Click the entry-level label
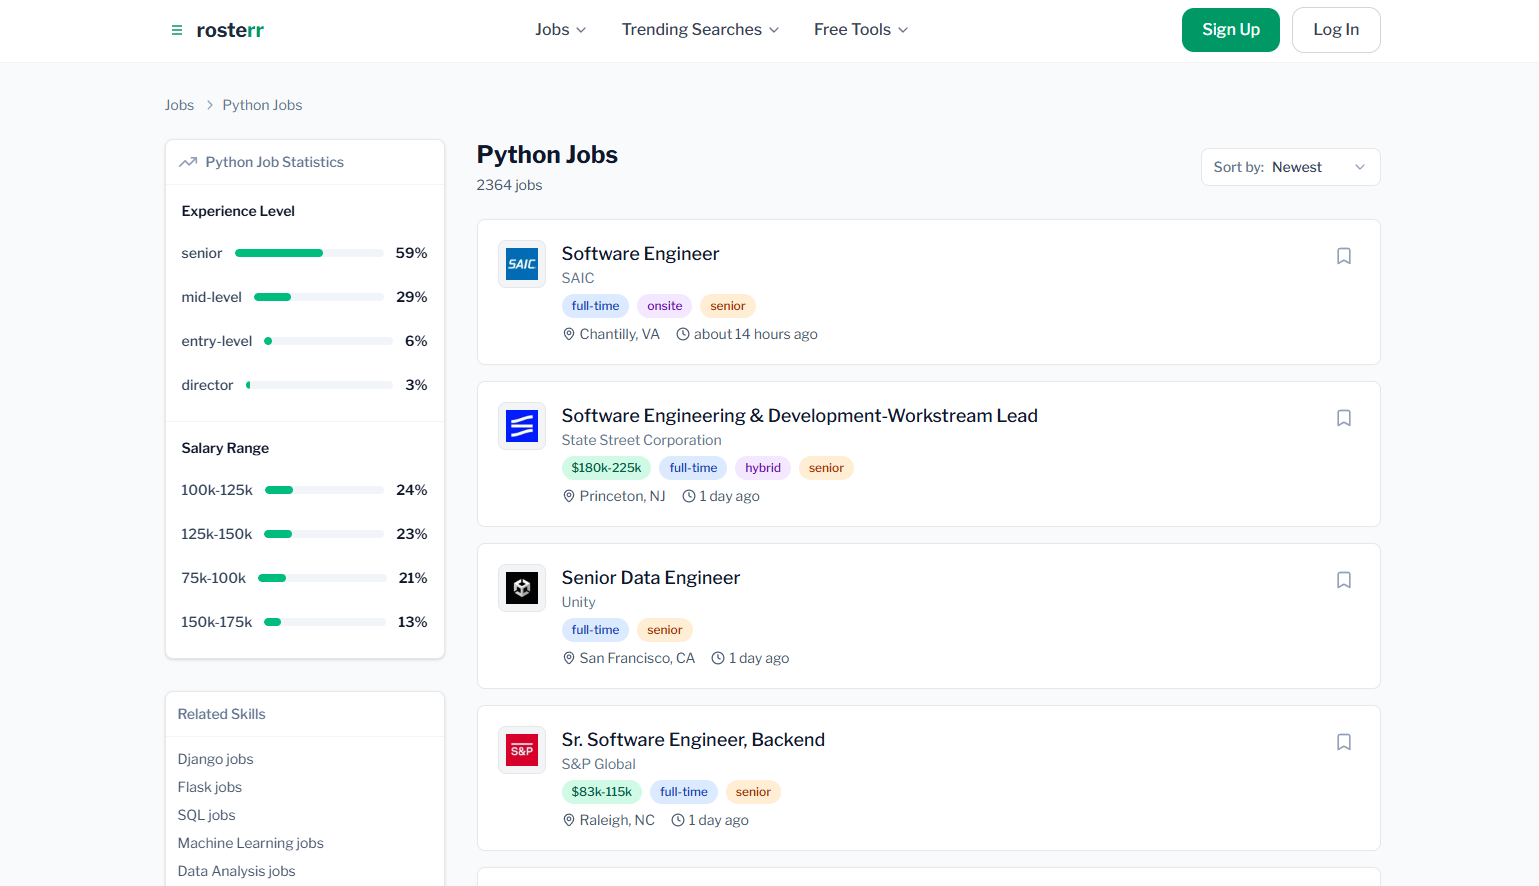 click(217, 341)
